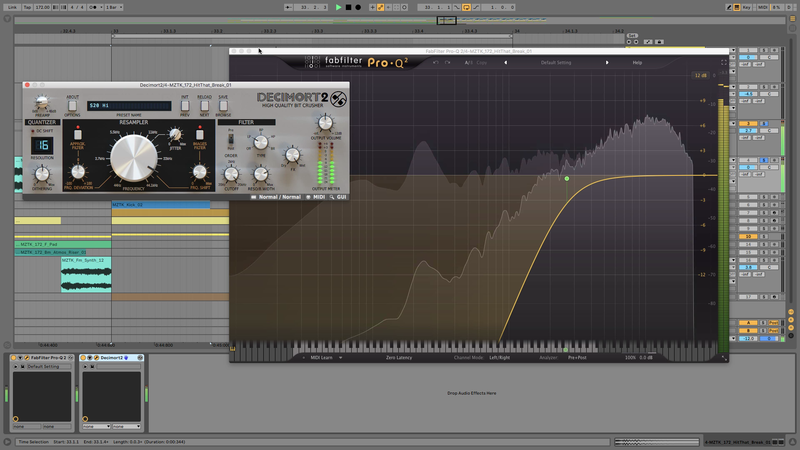Click the Link button
This screenshot has height=450, width=800.
coord(12,7)
